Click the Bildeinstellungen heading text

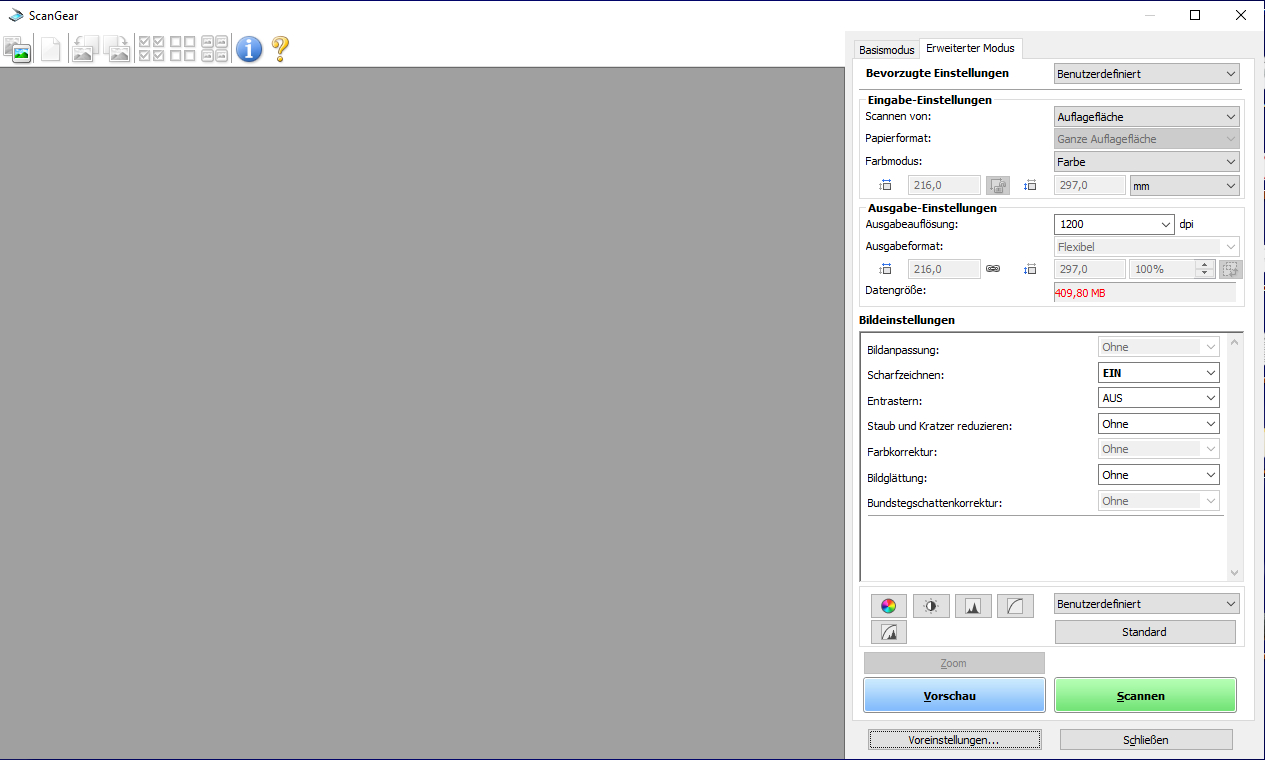[x=907, y=320]
